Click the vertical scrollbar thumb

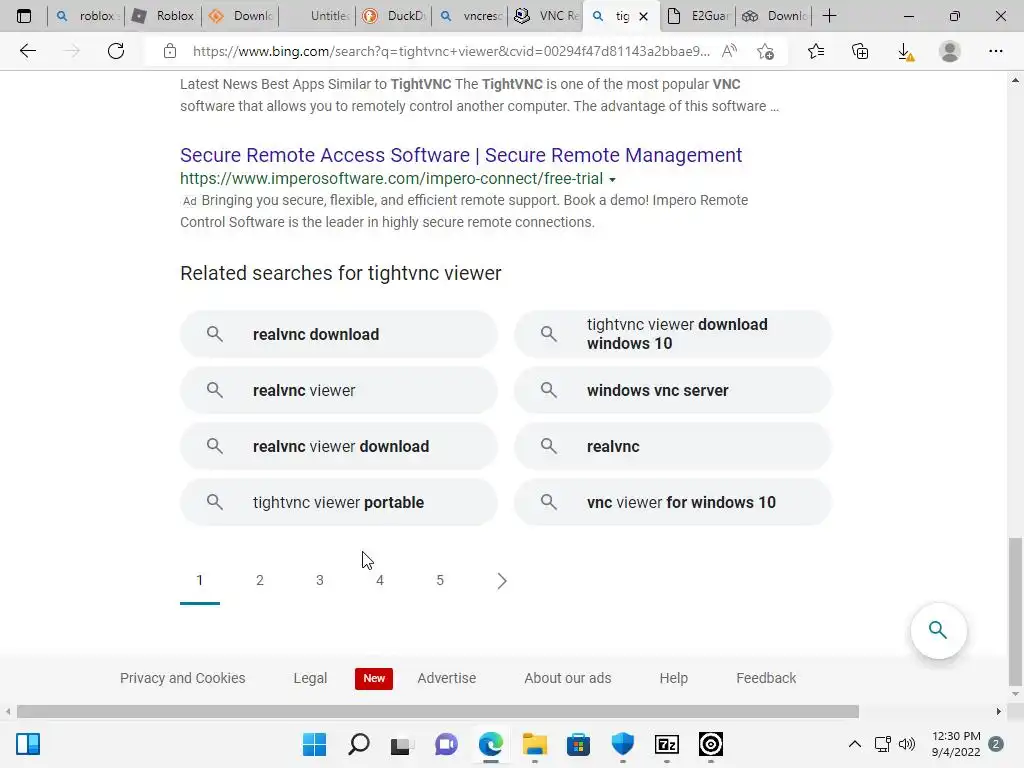(1015, 612)
